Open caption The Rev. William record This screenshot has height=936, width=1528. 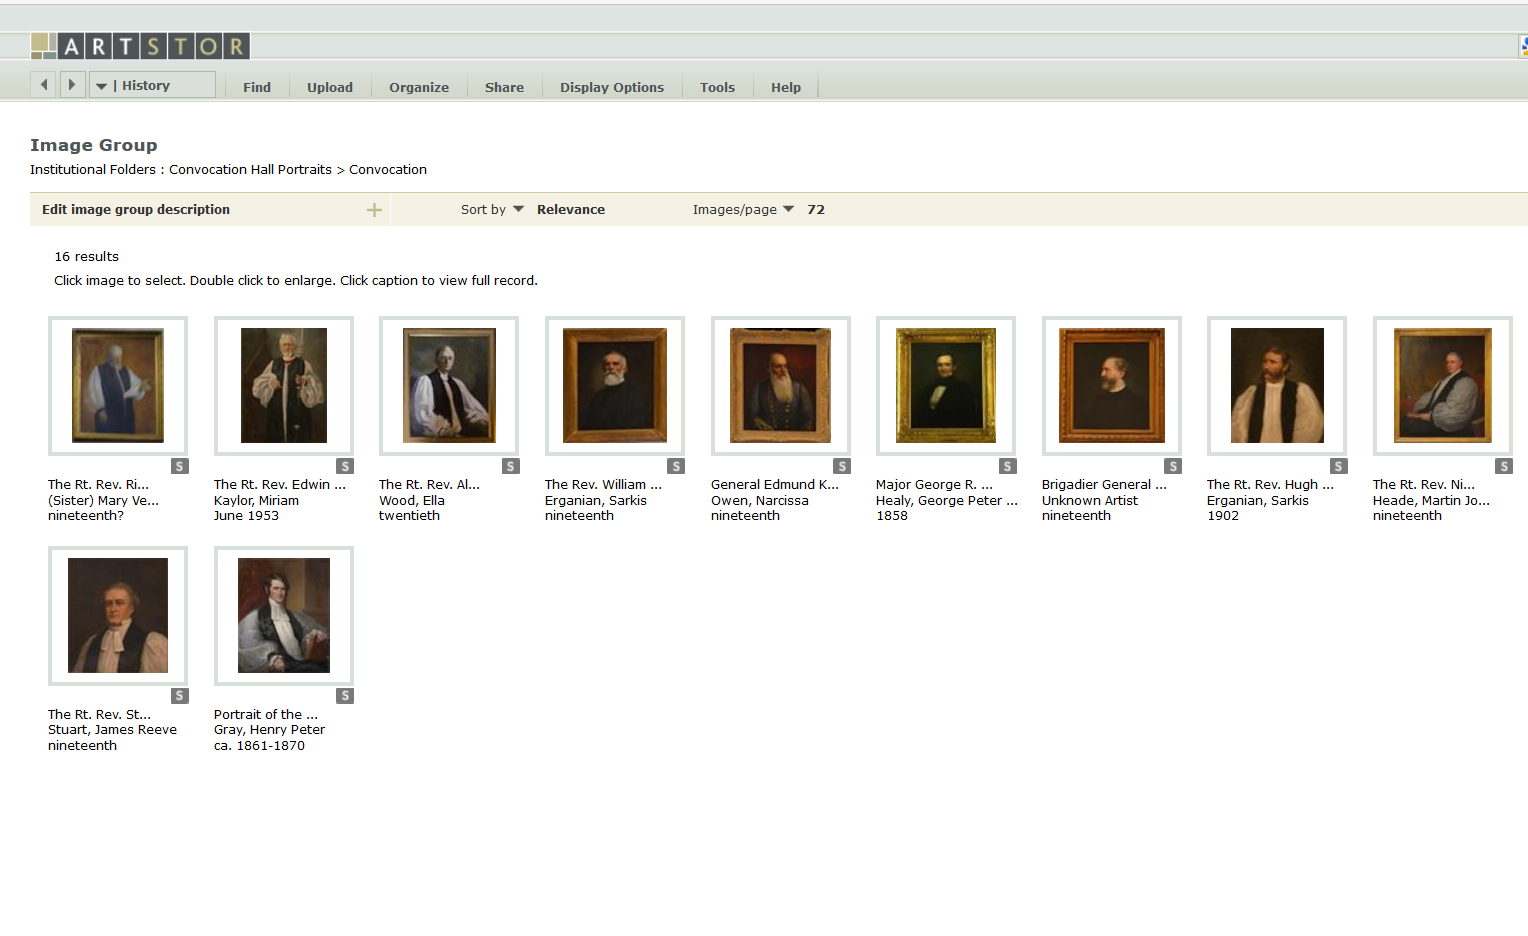click(x=603, y=484)
